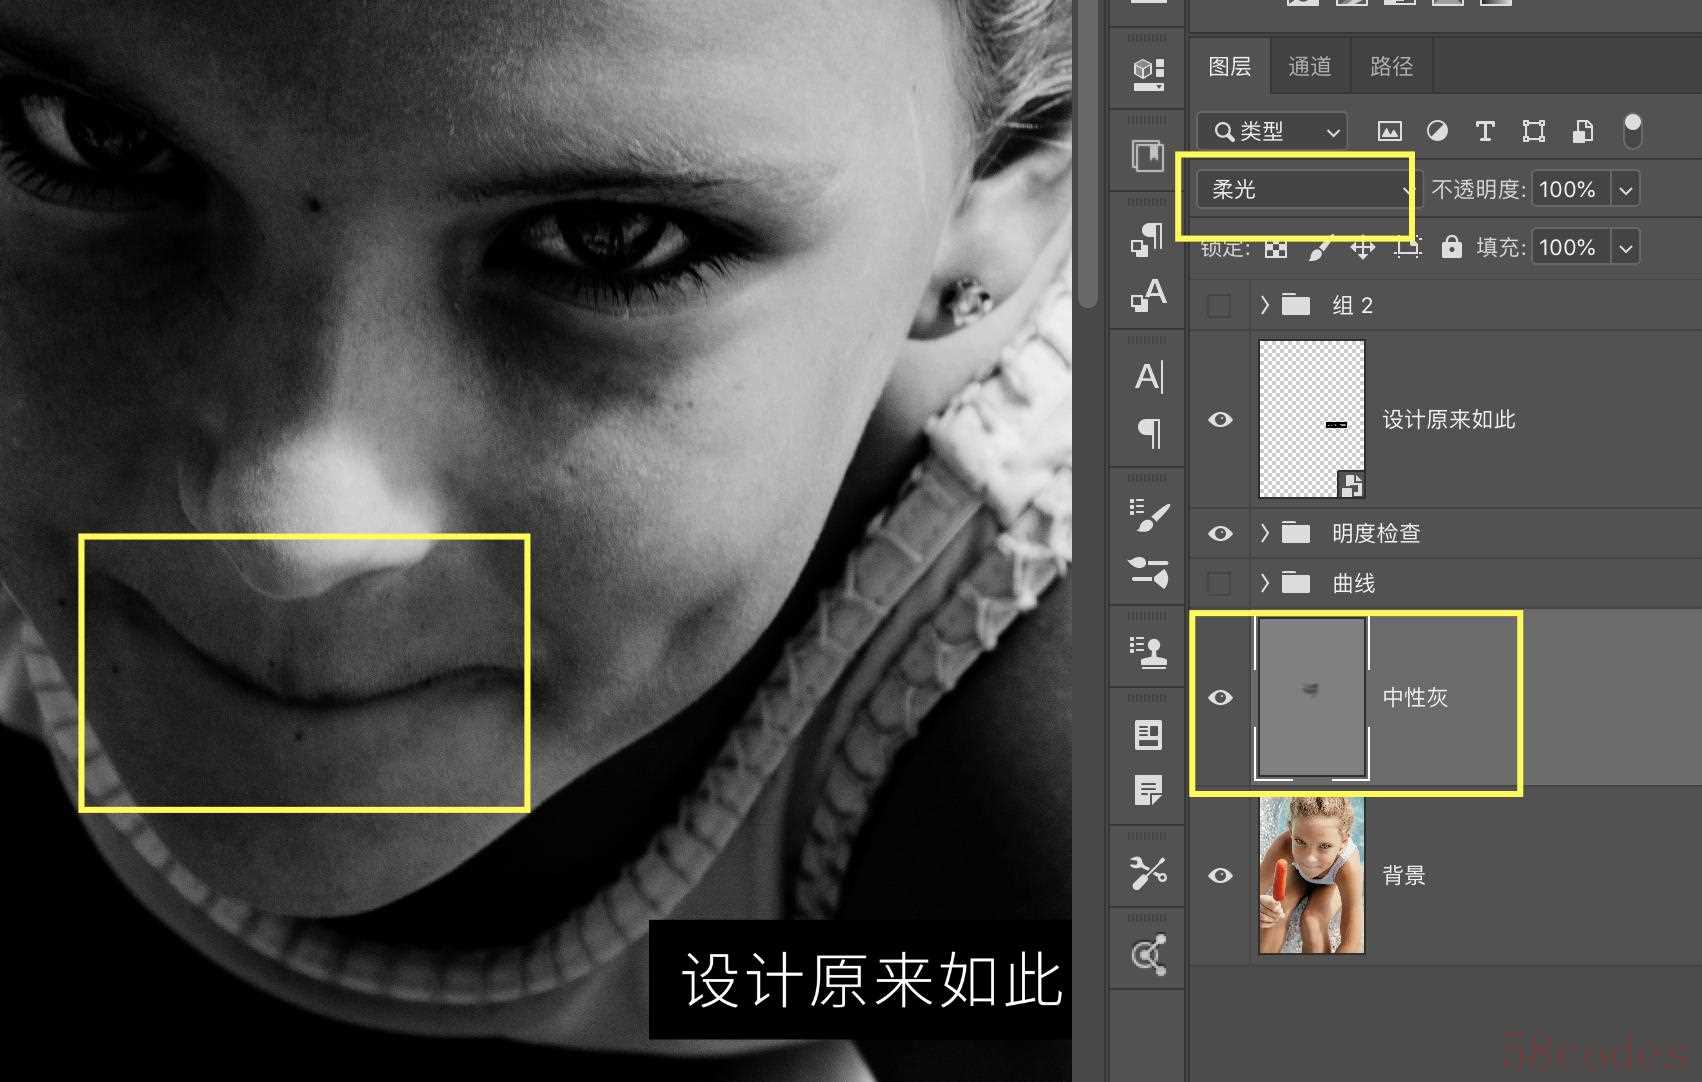Open the share-nodes panel icon at dock bottom
The image size is (1702, 1082).
[x=1148, y=955]
